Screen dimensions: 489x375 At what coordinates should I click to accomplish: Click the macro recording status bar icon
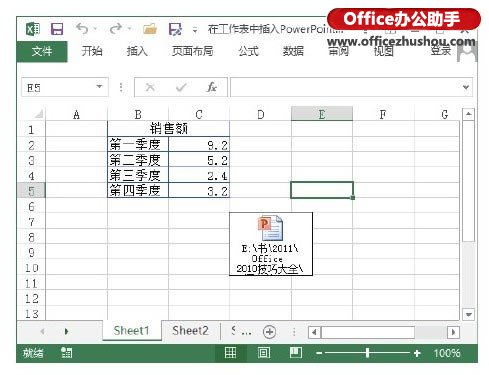pos(66,353)
